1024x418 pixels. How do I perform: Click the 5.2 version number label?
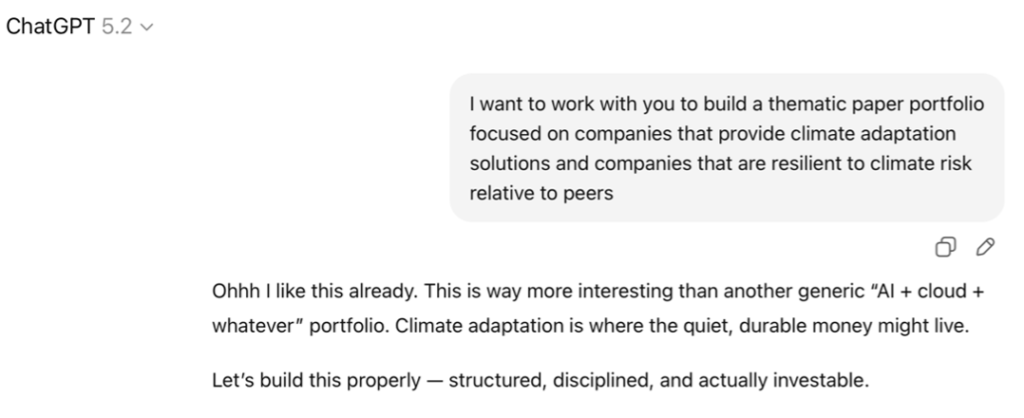(117, 27)
